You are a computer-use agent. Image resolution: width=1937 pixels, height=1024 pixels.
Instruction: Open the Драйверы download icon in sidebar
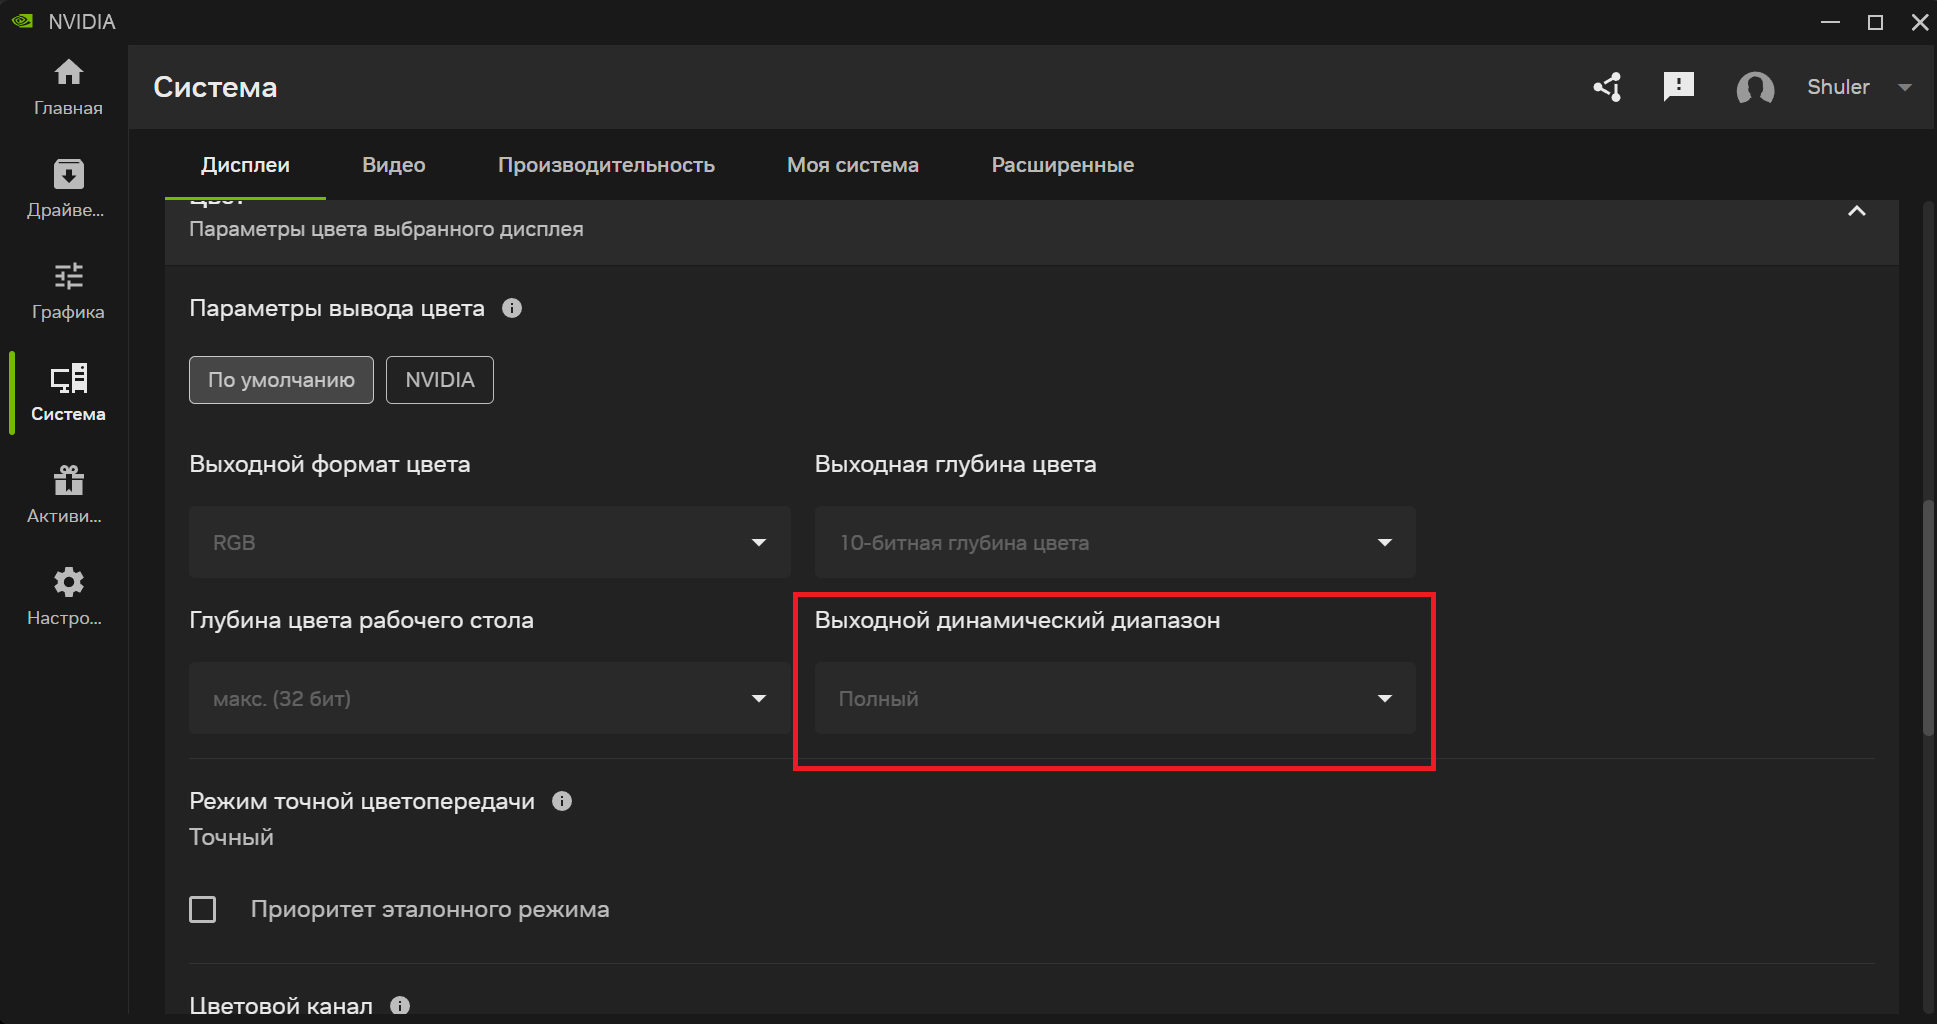coord(68,175)
